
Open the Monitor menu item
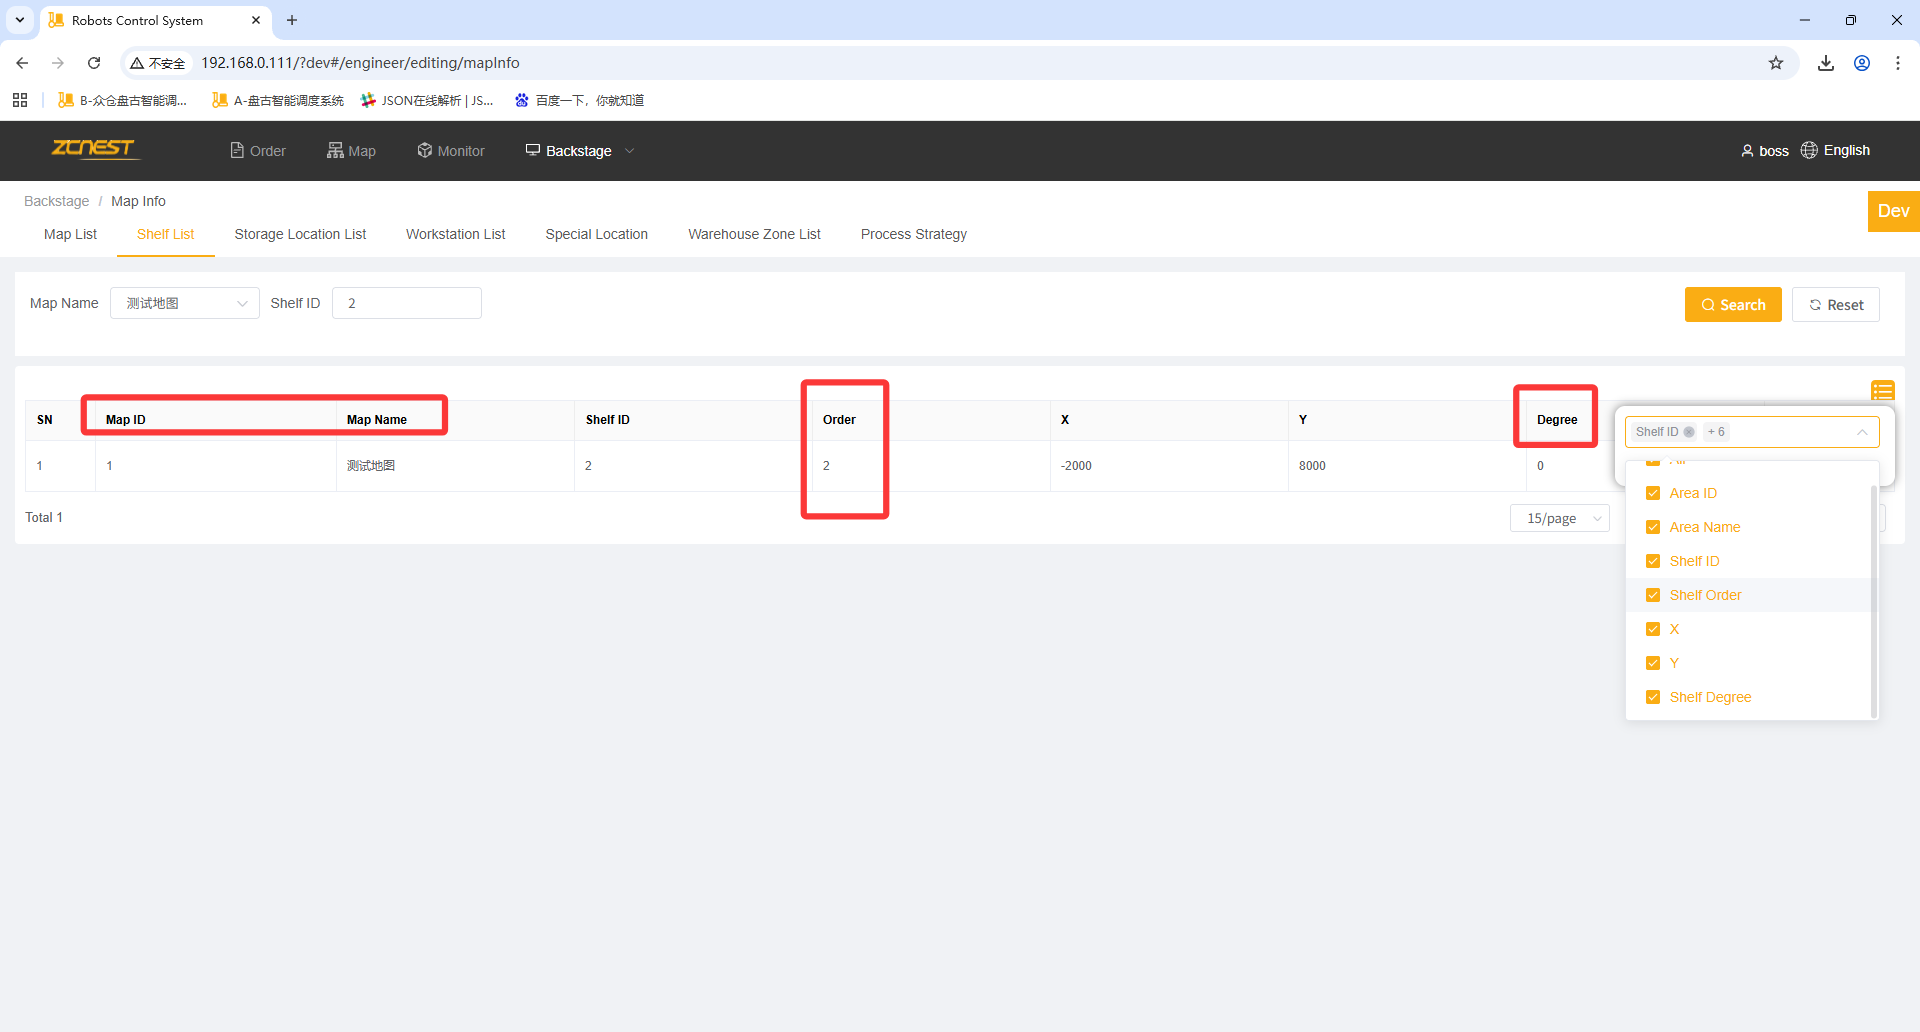click(451, 151)
